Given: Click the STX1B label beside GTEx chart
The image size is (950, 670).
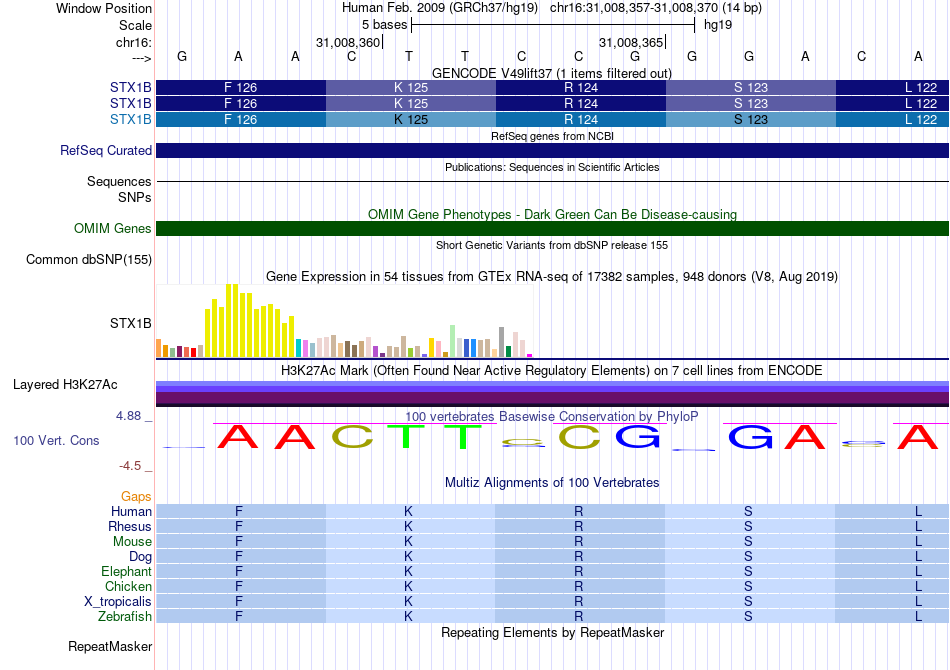Looking at the screenshot, I should point(130,323).
